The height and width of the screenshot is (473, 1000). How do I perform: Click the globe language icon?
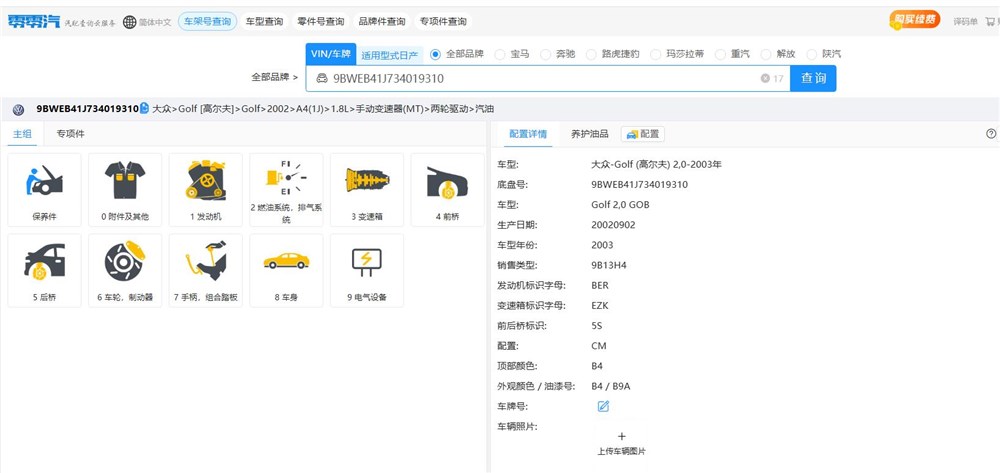coord(129,22)
